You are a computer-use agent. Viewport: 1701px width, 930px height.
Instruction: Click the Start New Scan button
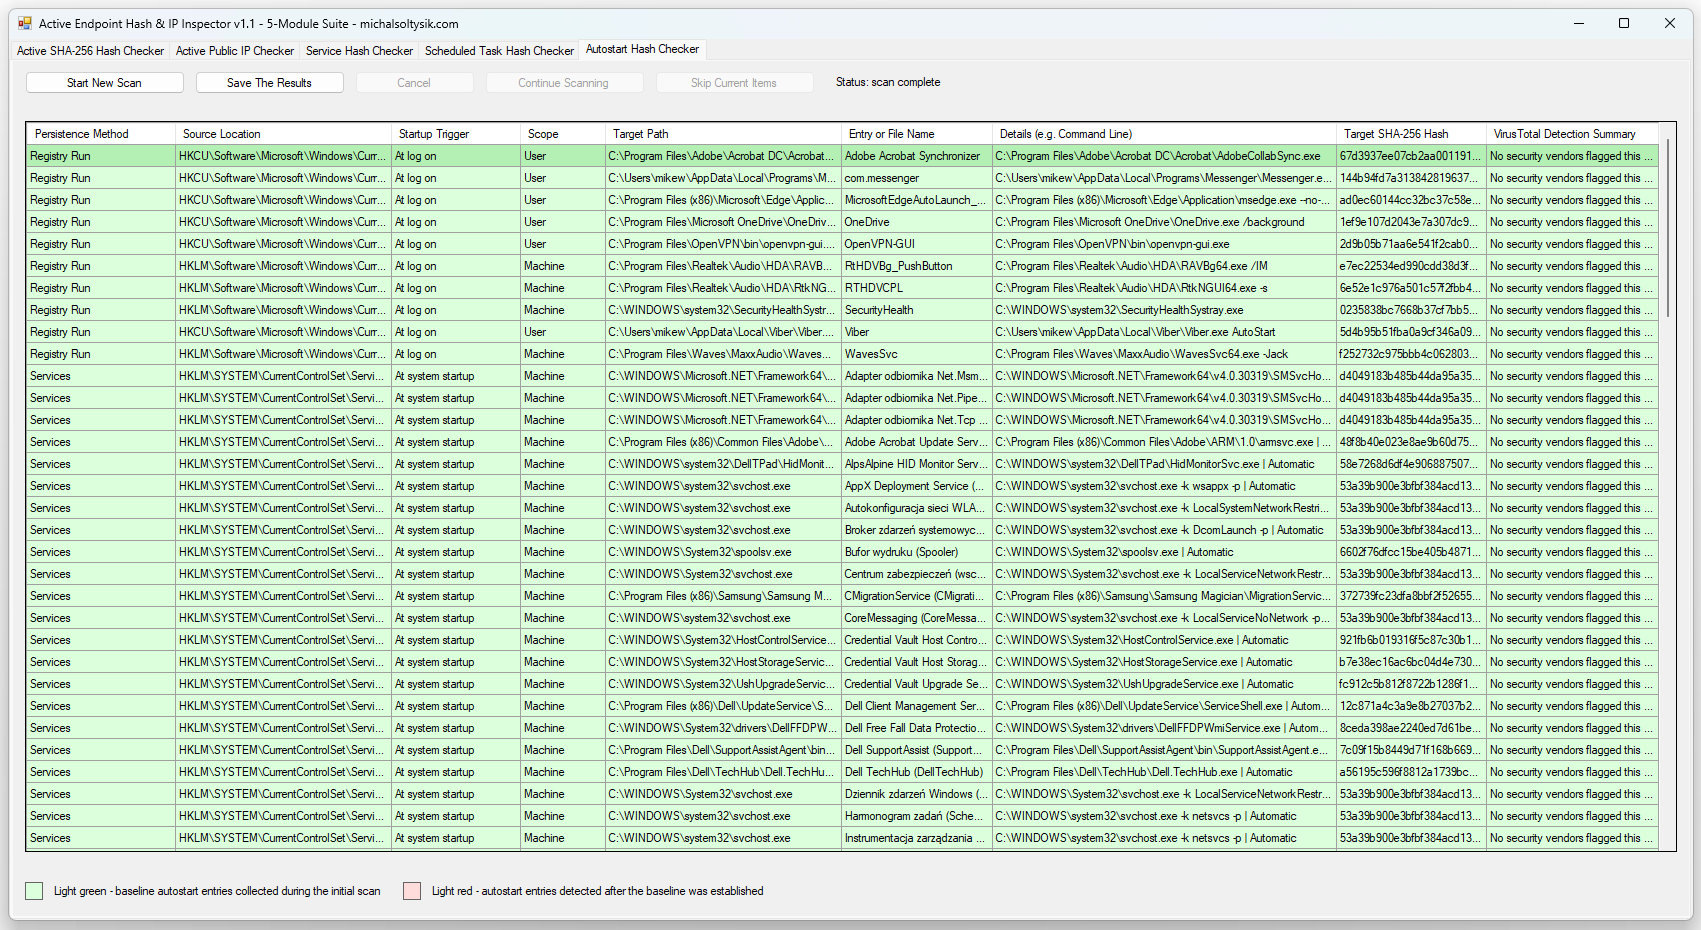[x=104, y=83]
